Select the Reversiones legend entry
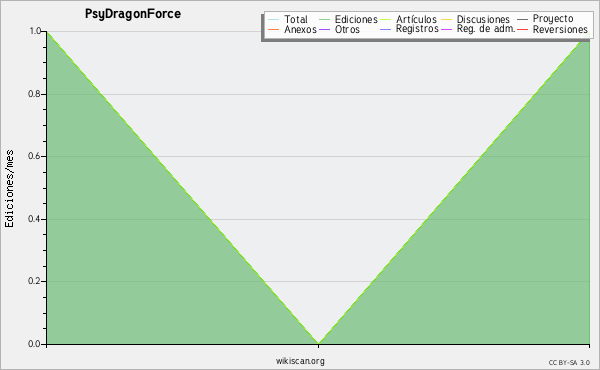 553,29
